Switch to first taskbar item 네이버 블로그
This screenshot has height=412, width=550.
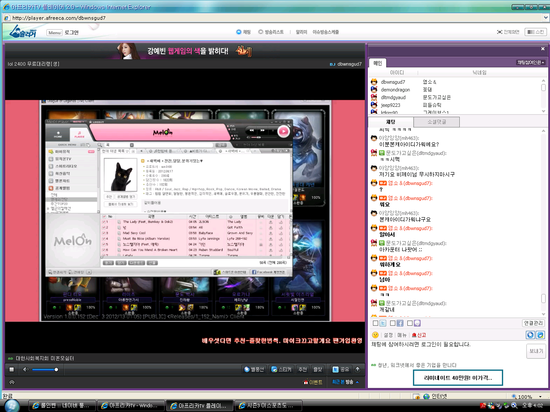coord(61,405)
